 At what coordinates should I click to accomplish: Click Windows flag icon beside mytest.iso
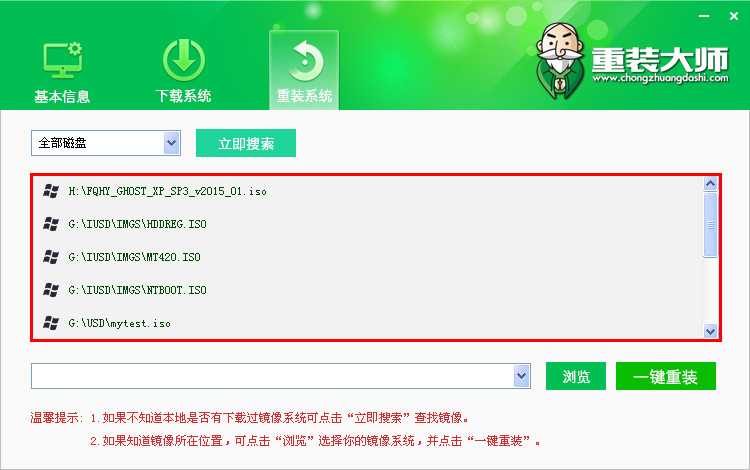coord(51,323)
